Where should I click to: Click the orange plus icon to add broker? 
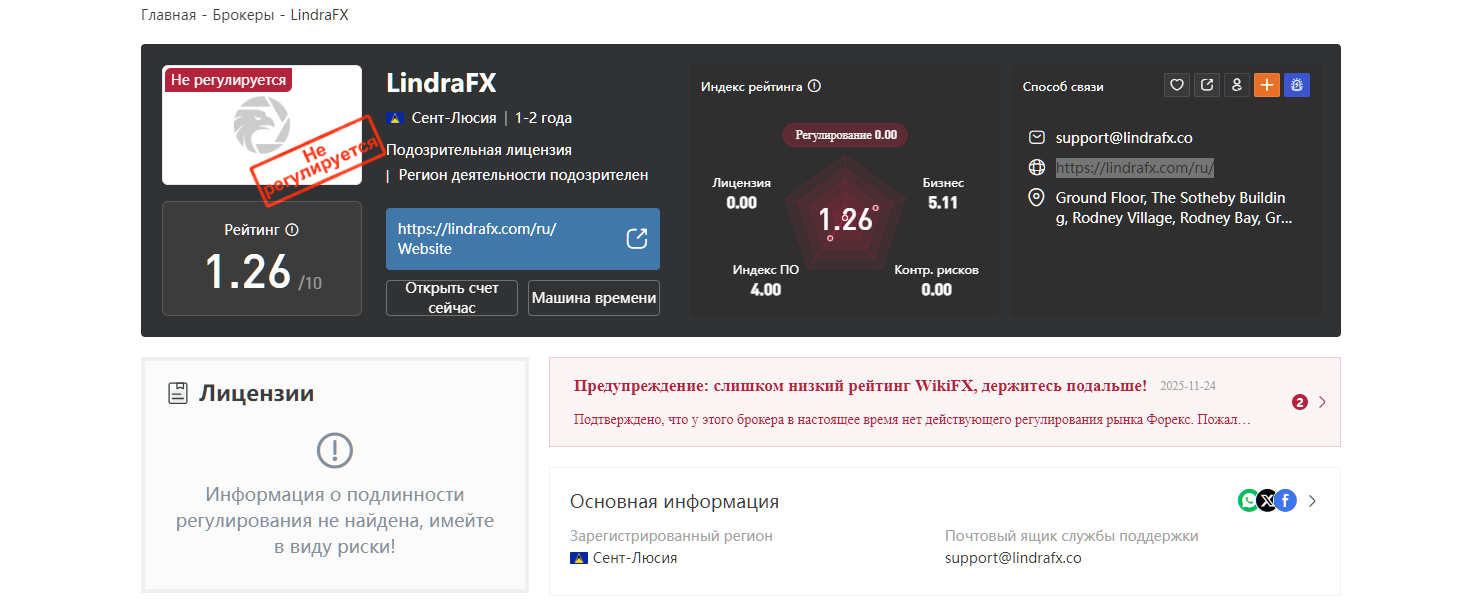(x=1266, y=85)
